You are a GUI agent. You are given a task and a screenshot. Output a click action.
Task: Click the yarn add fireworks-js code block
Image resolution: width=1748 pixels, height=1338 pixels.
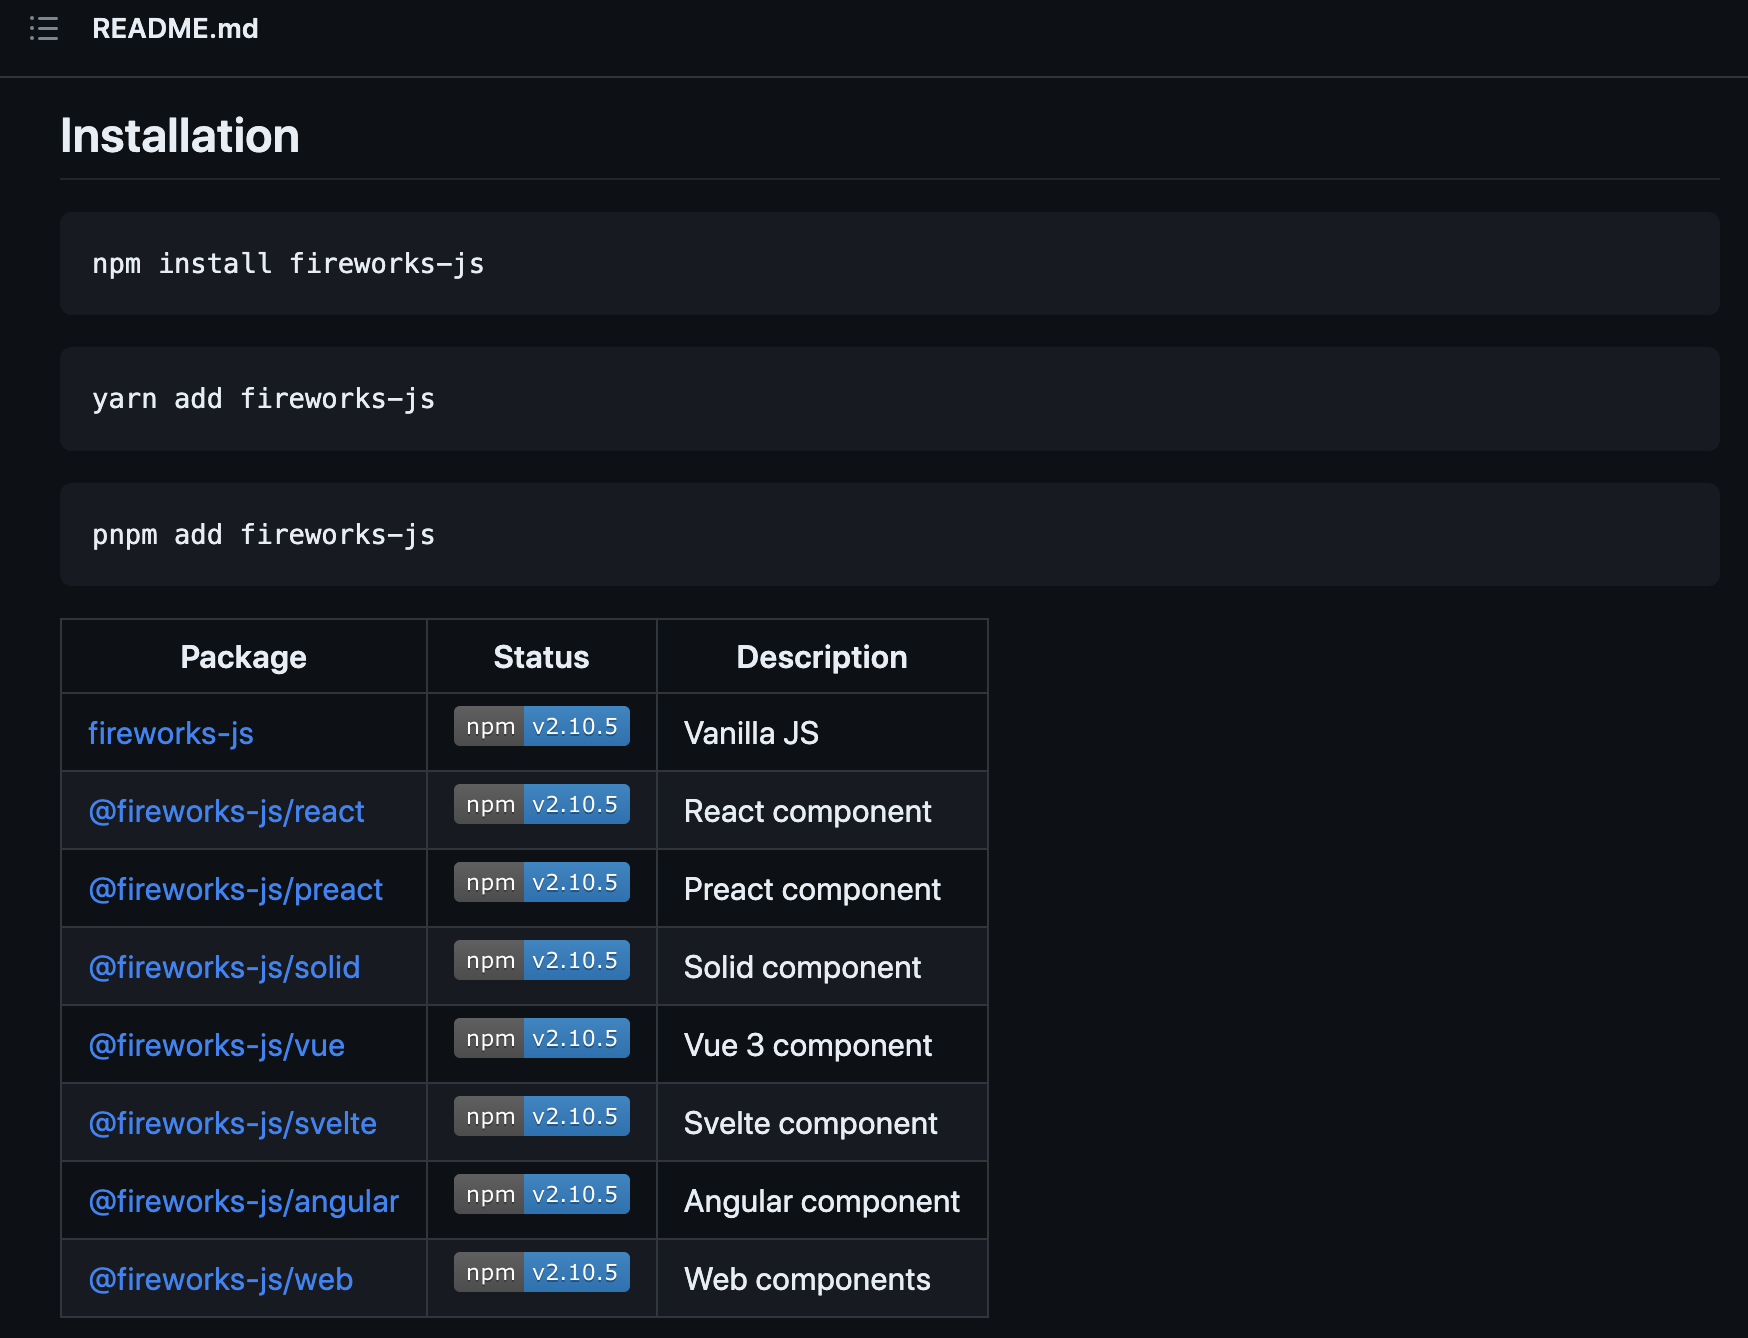tap(890, 399)
